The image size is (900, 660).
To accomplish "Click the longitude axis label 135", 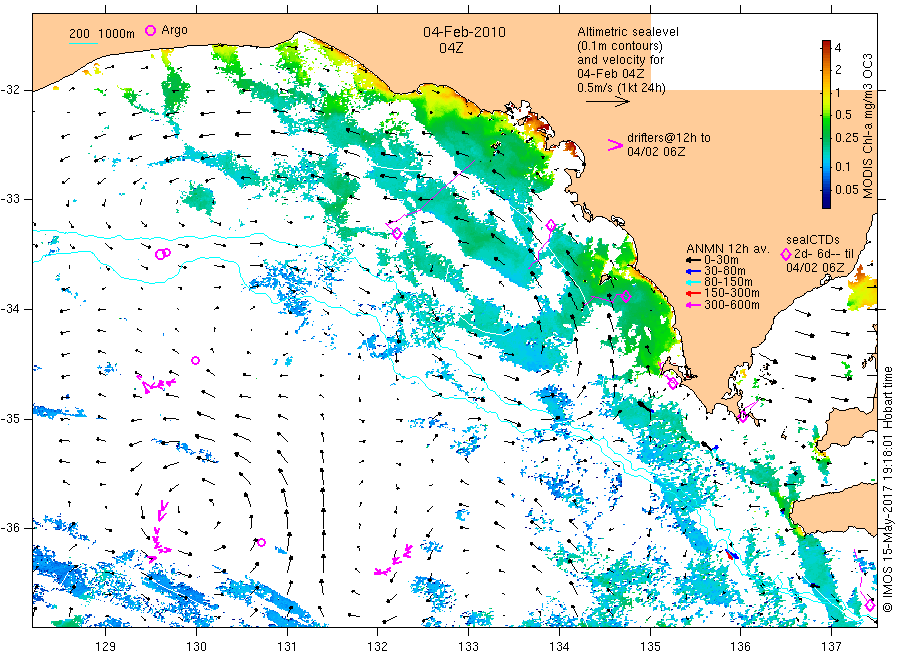I will tap(650, 647).
